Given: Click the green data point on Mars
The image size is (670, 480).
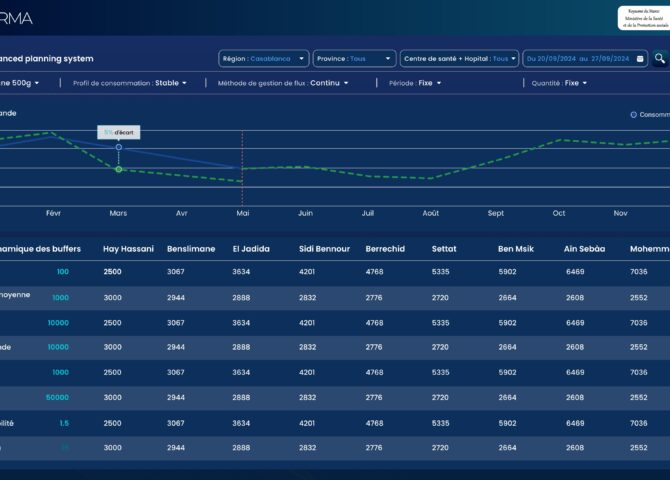Looking at the screenshot, I should pyautogui.click(x=119, y=169).
